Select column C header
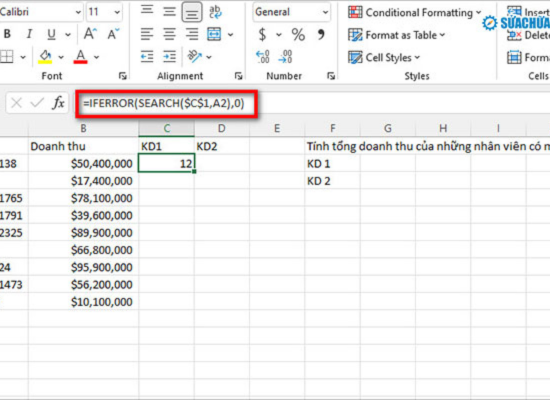This screenshot has height=400, width=550. [x=167, y=128]
